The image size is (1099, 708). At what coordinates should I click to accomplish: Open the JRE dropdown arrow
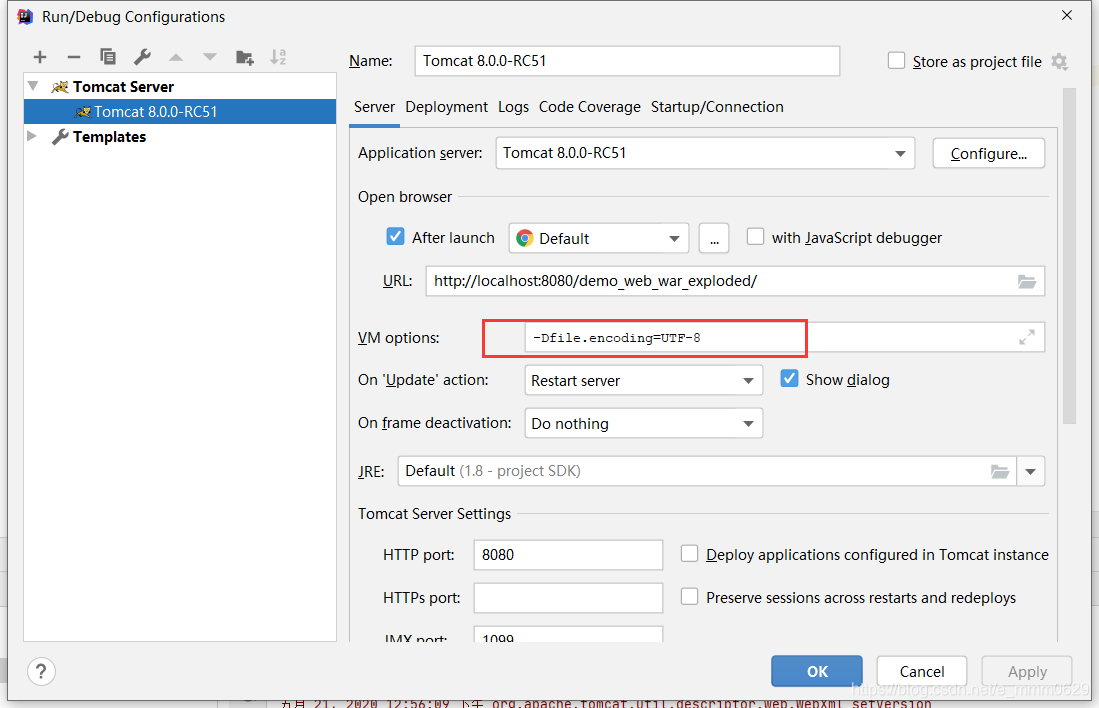(1030, 471)
